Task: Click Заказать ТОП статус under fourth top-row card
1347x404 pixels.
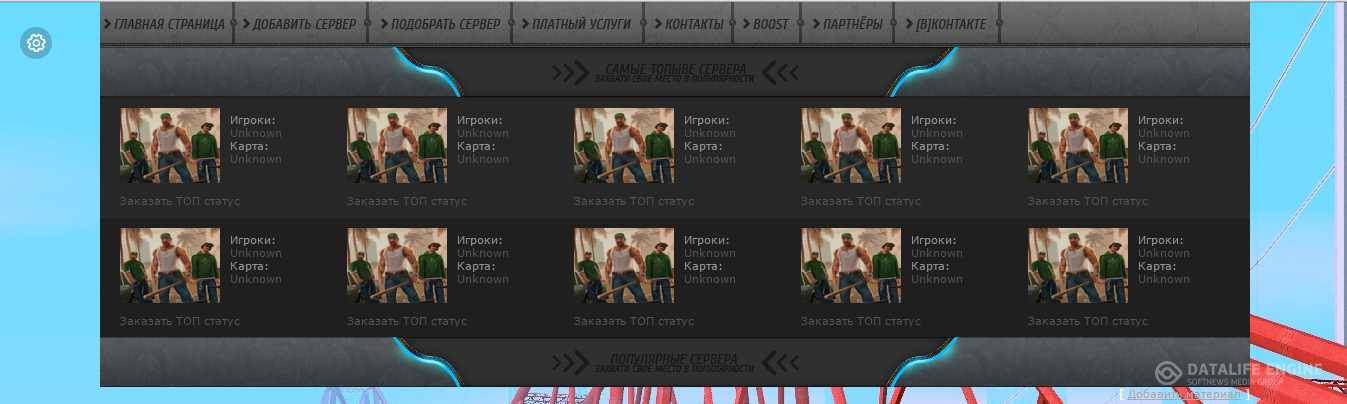Action: pyautogui.click(x=861, y=201)
